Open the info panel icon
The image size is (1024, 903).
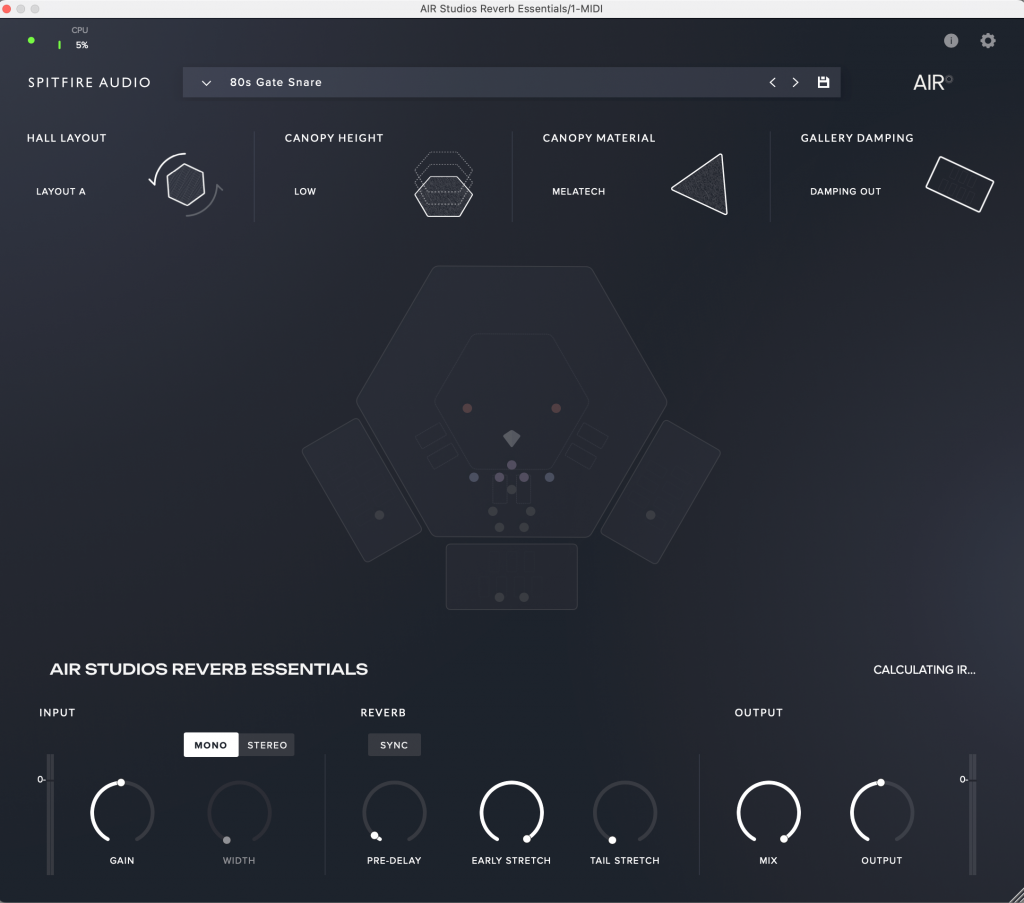coord(951,41)
